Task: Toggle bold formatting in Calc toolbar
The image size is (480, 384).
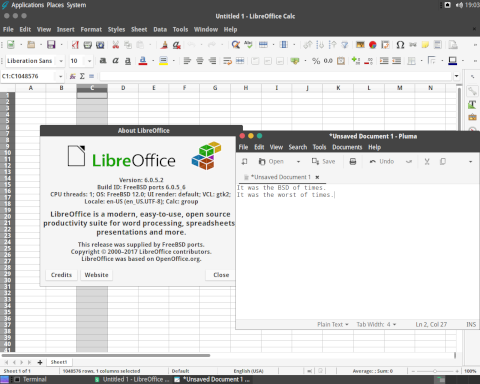Action: pyautogui.click(x=103, y=61)
